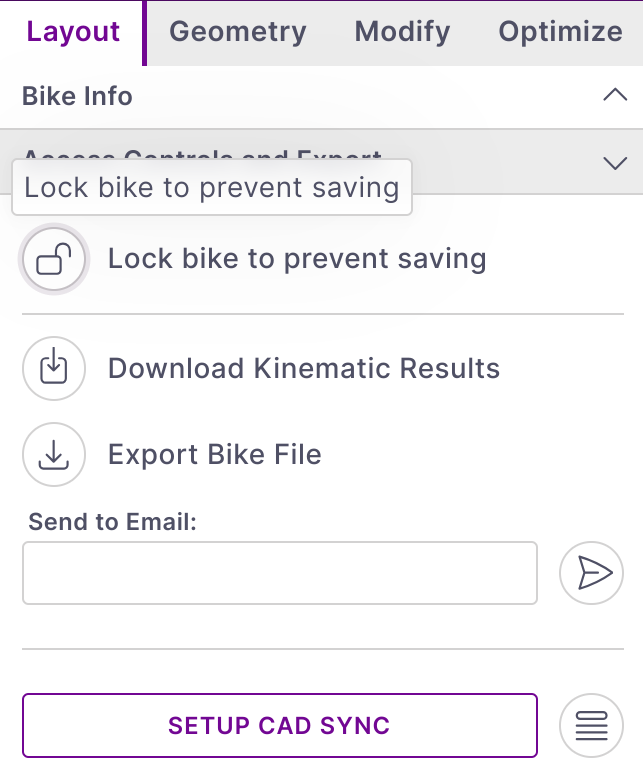Open the Geometry tab
643x777 pixels.
pyautogui.click(x=238, y=32)
